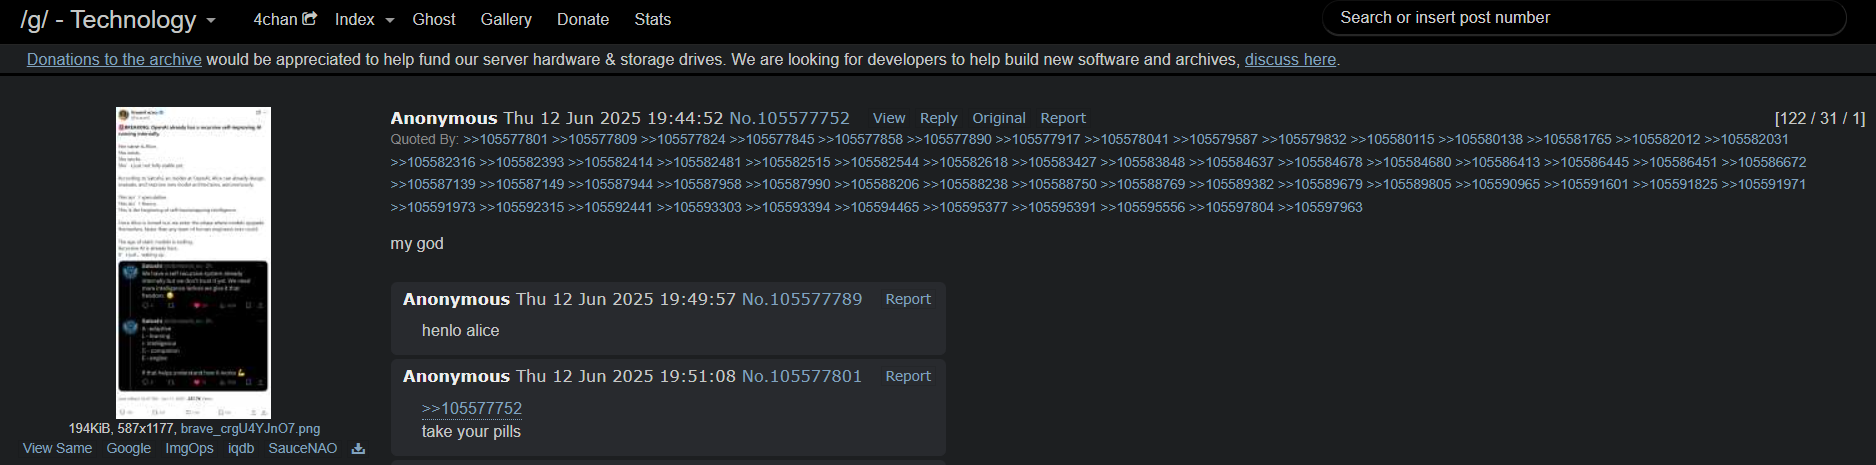Search the image on SauceNAO
Image resolution: width=1876 pixels, height=465 pixels.
pyautogui.click(x=303, y=448)
